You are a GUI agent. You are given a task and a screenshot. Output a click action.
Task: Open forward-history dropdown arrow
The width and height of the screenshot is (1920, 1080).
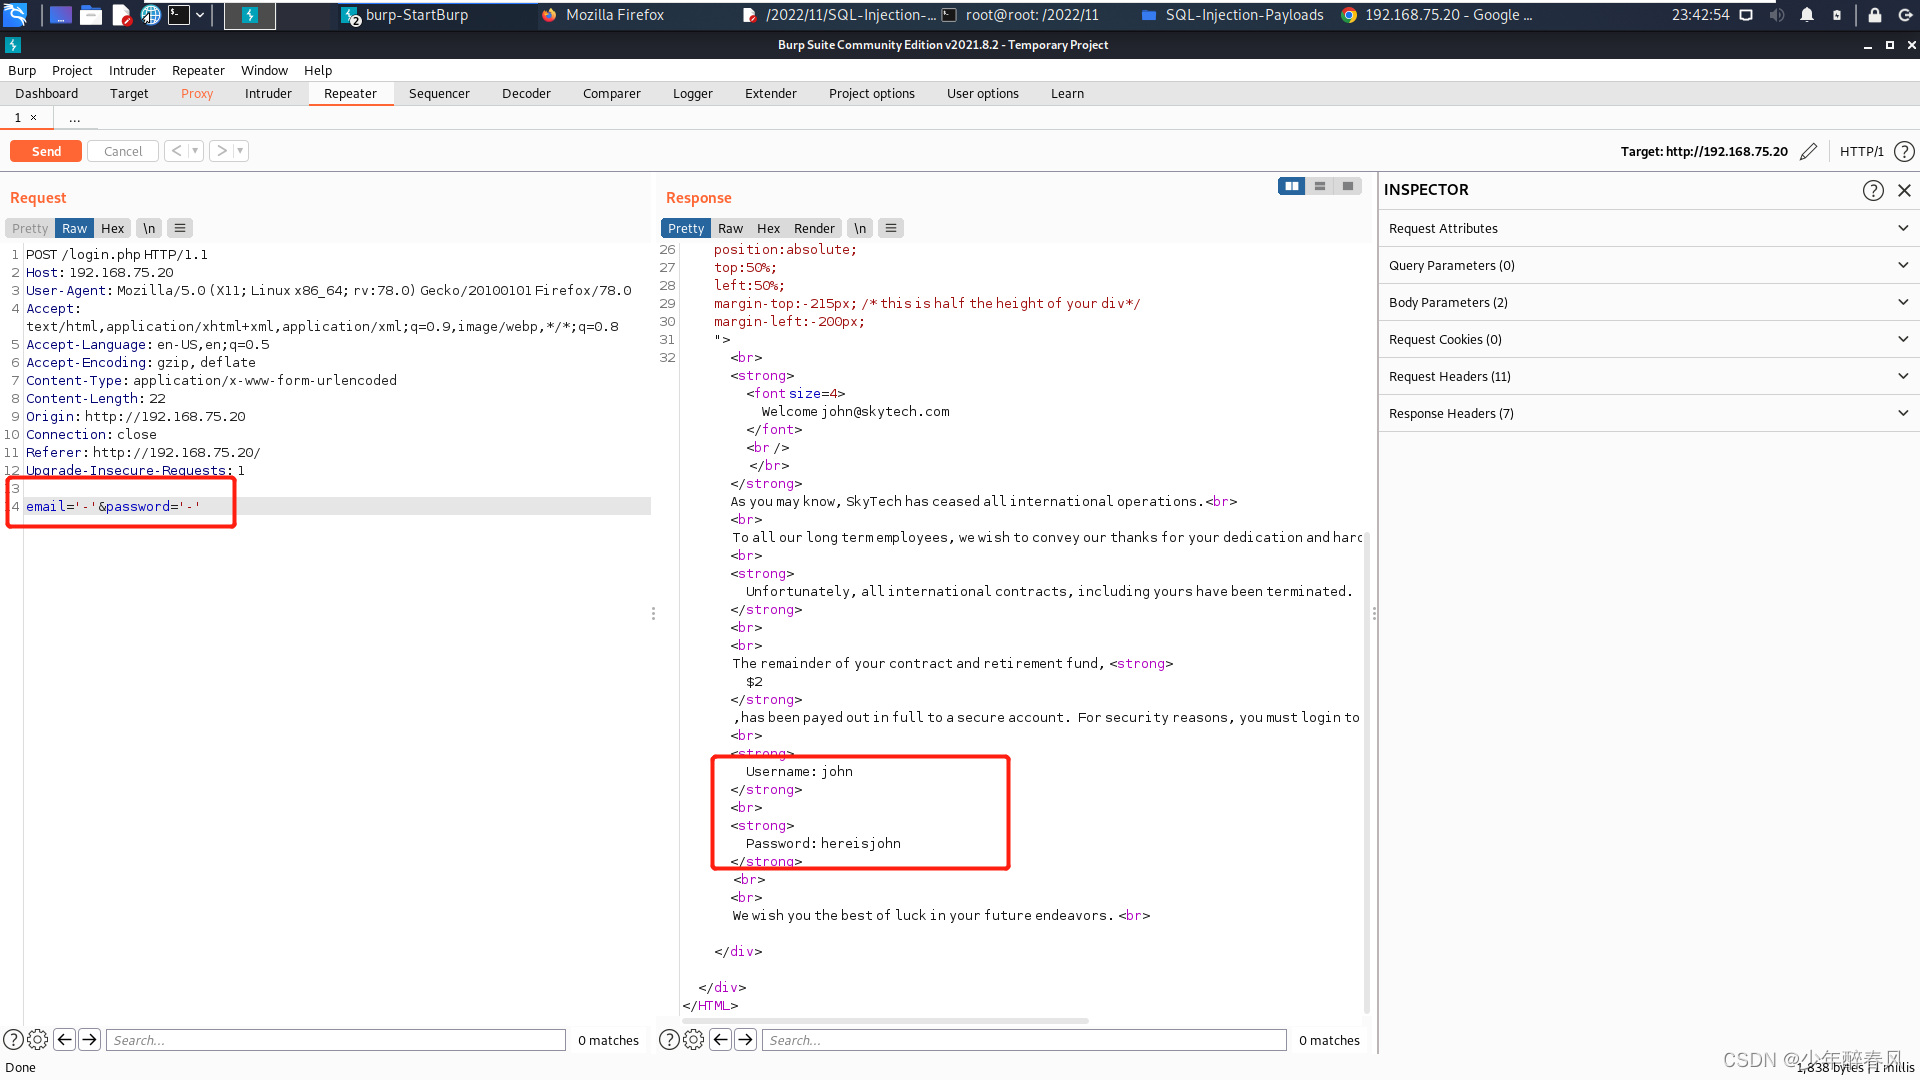pos(240,151)
